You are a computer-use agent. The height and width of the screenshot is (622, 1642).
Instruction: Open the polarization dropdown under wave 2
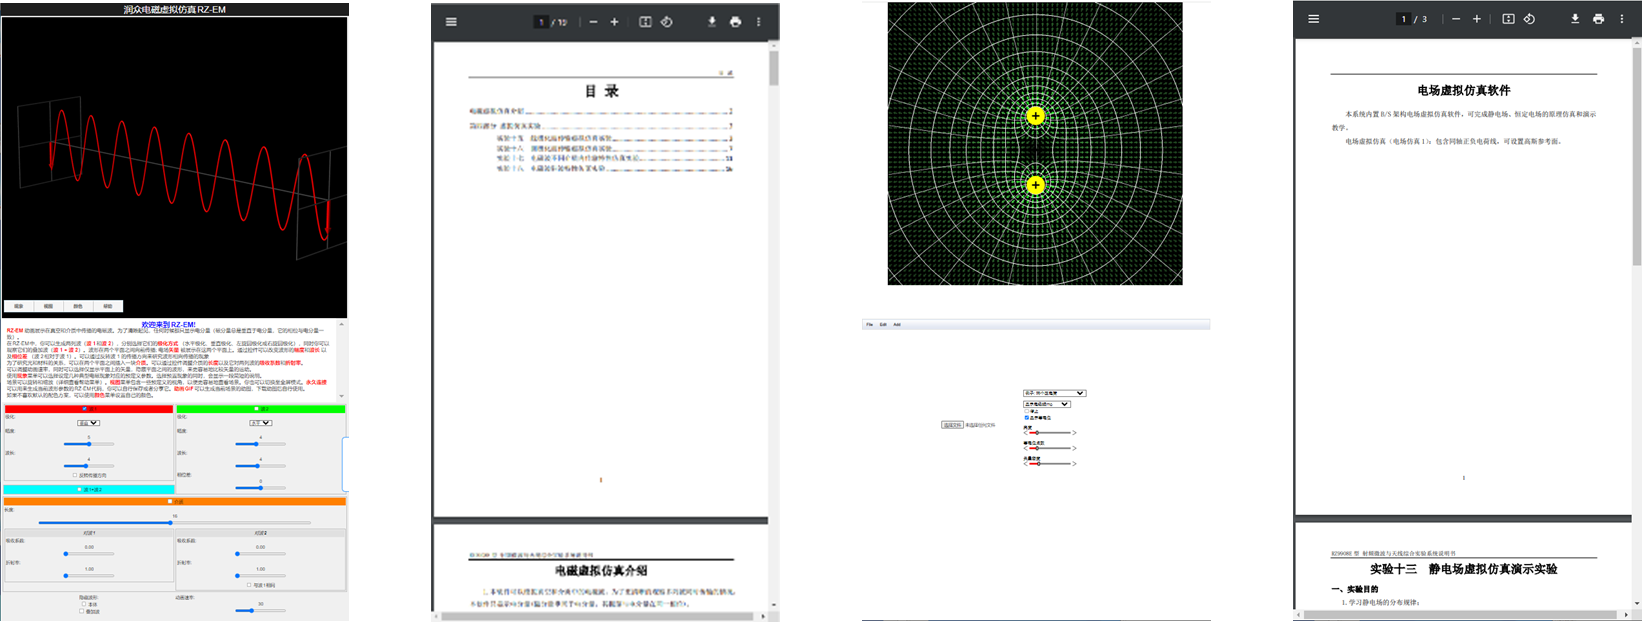click(260, 423)
